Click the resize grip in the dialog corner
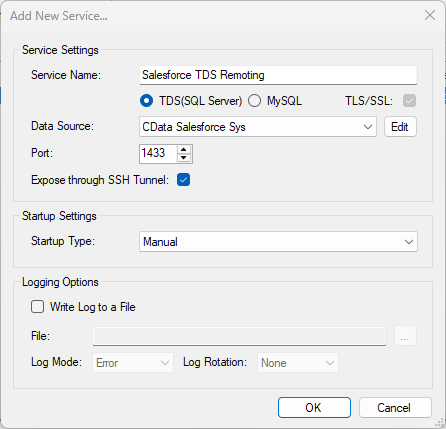The image size is (446, 429). [440, 423]
